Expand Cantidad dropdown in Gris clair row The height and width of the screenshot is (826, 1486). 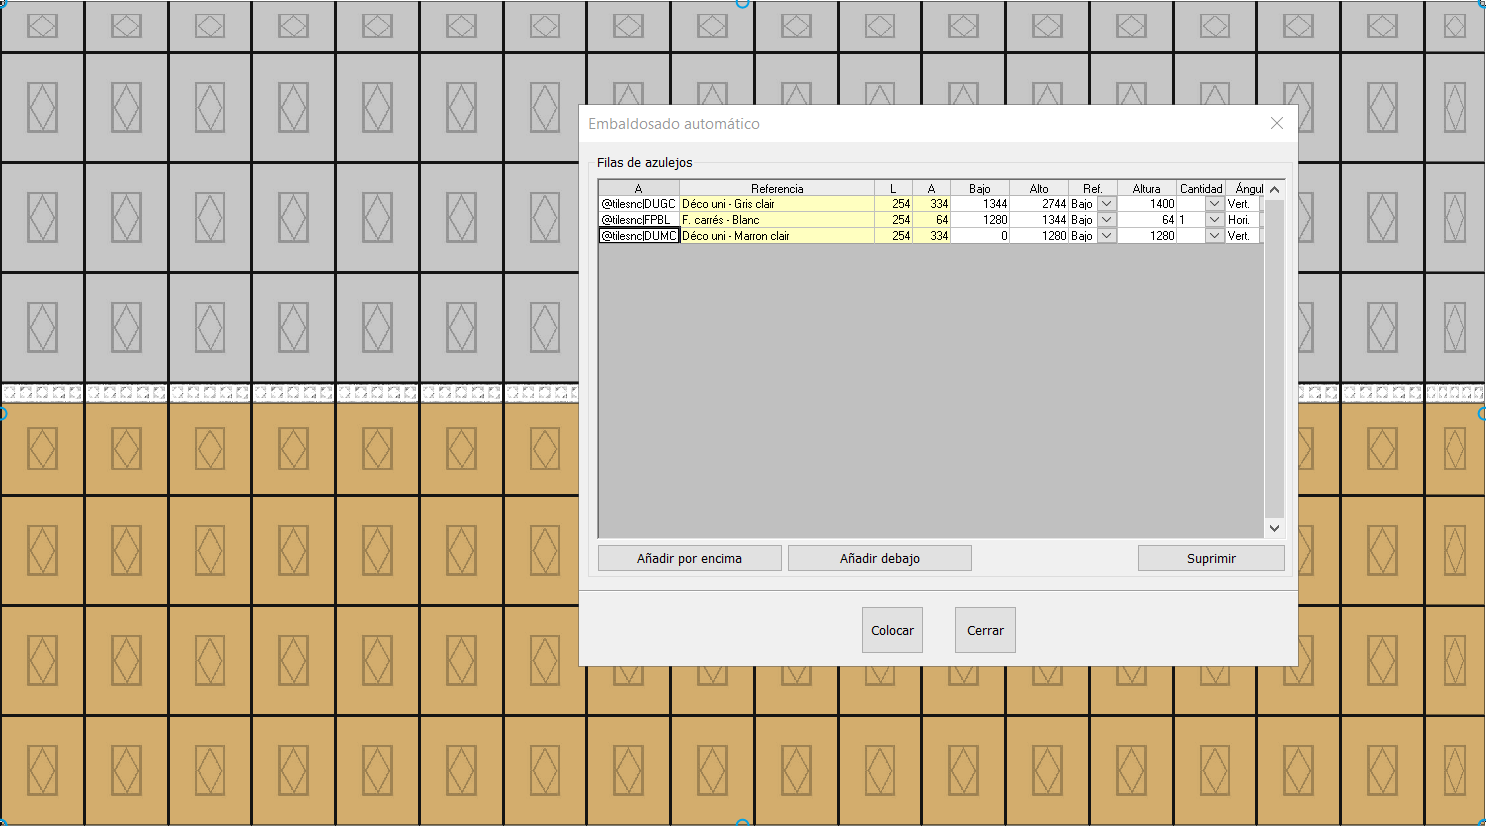pyautogui.click(x=1214, y=204)
